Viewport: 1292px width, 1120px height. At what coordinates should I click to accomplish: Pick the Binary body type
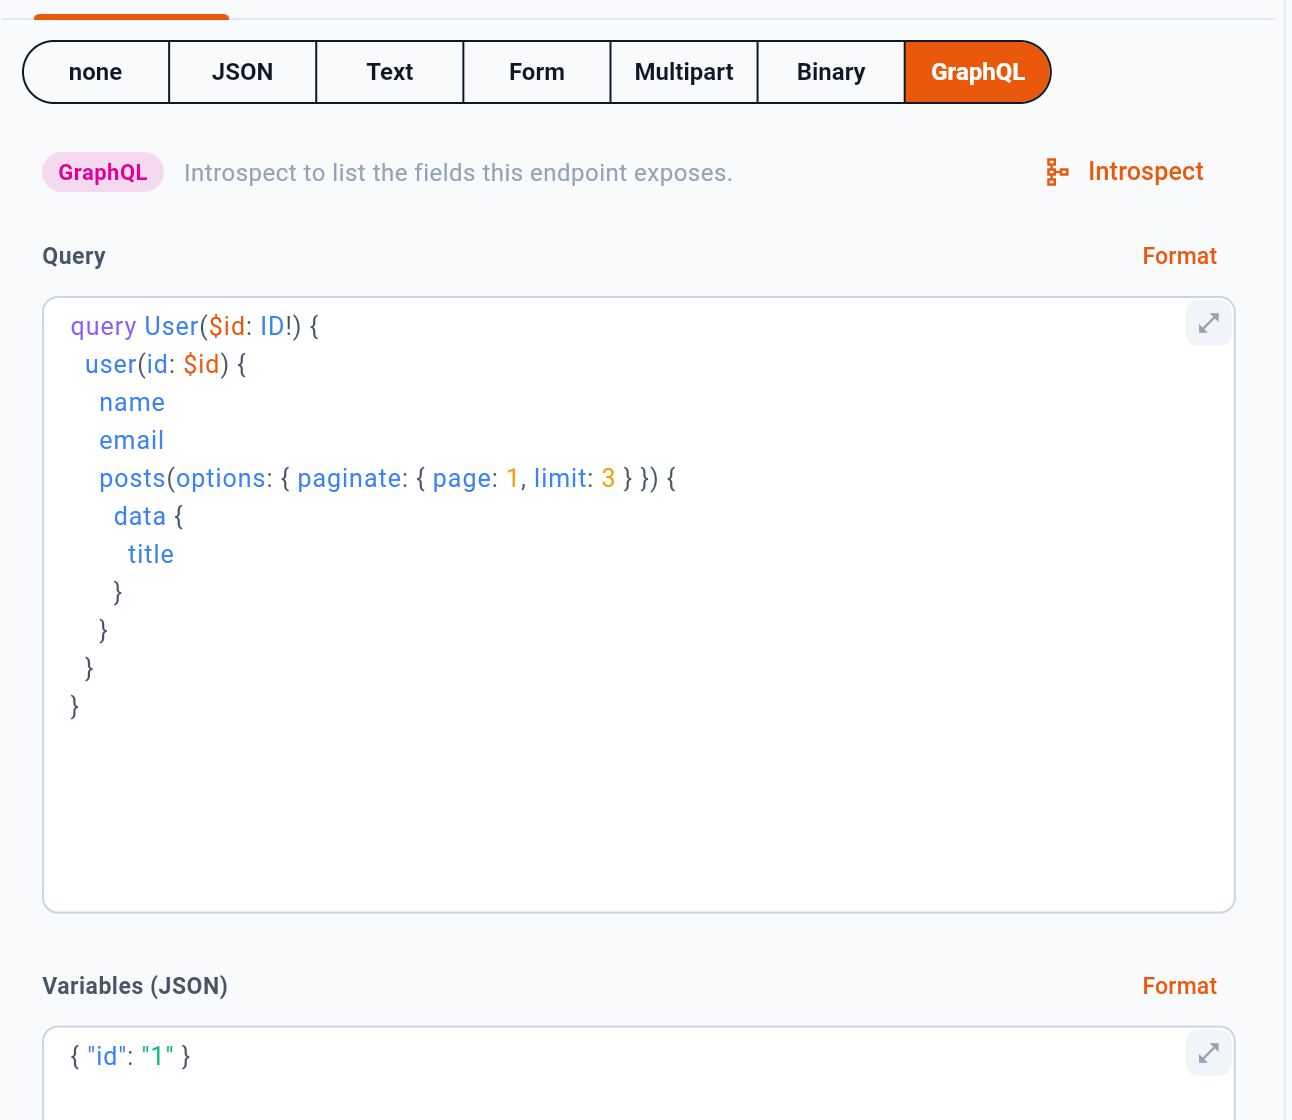click(831, 72)
